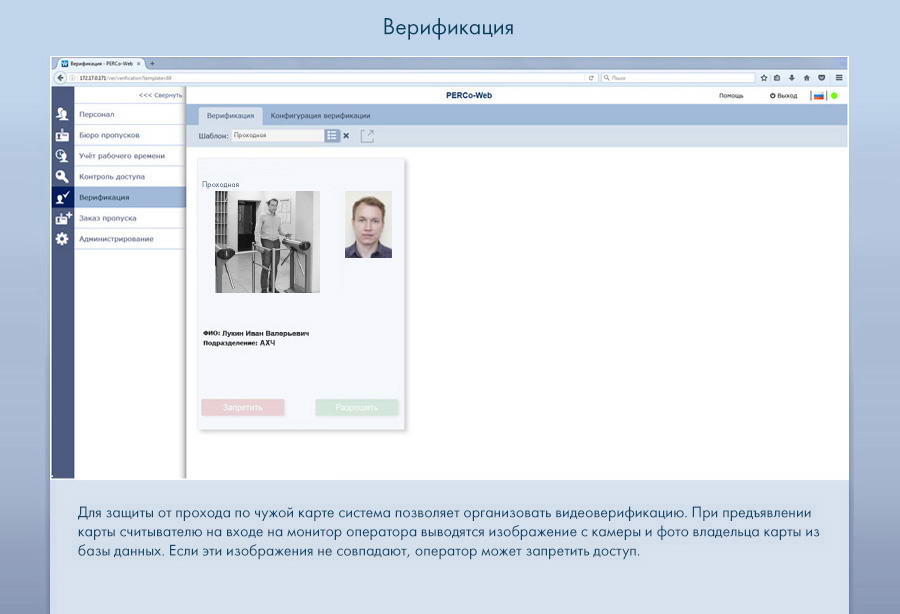The height and width of the screenshot is (614, 900).
Task: Click the open-in-new-window icon beside template
Action: (x=367, y=135)
